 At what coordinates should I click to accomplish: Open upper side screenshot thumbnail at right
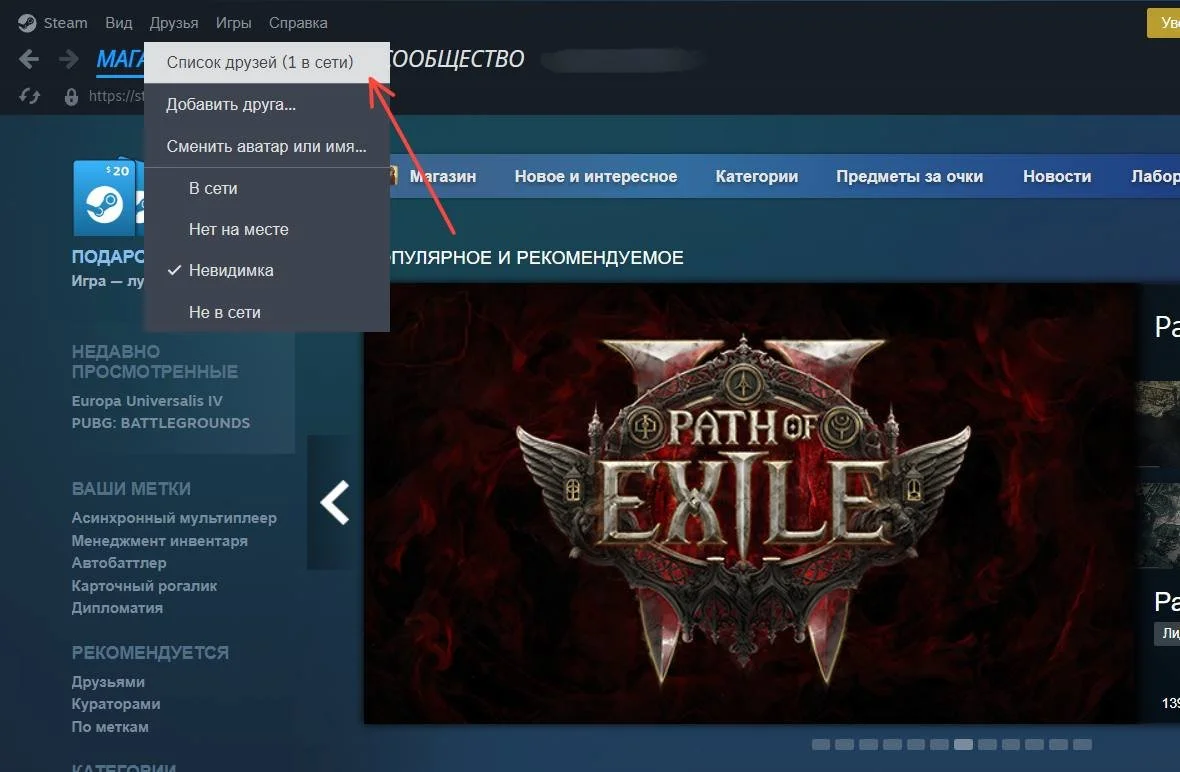tap(1157, 423)
